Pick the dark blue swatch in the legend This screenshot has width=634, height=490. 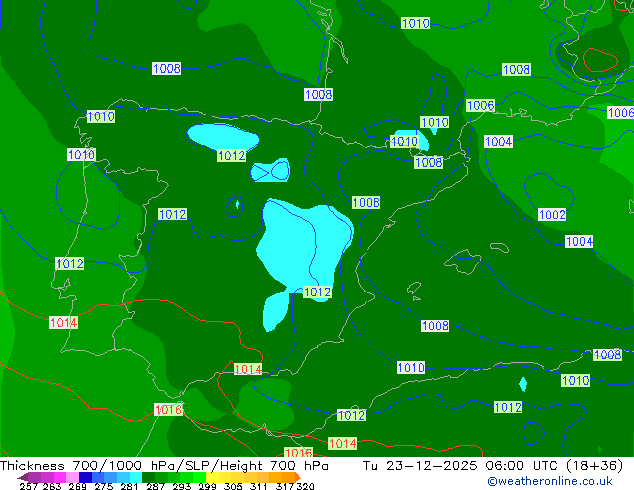pos(85,477)
